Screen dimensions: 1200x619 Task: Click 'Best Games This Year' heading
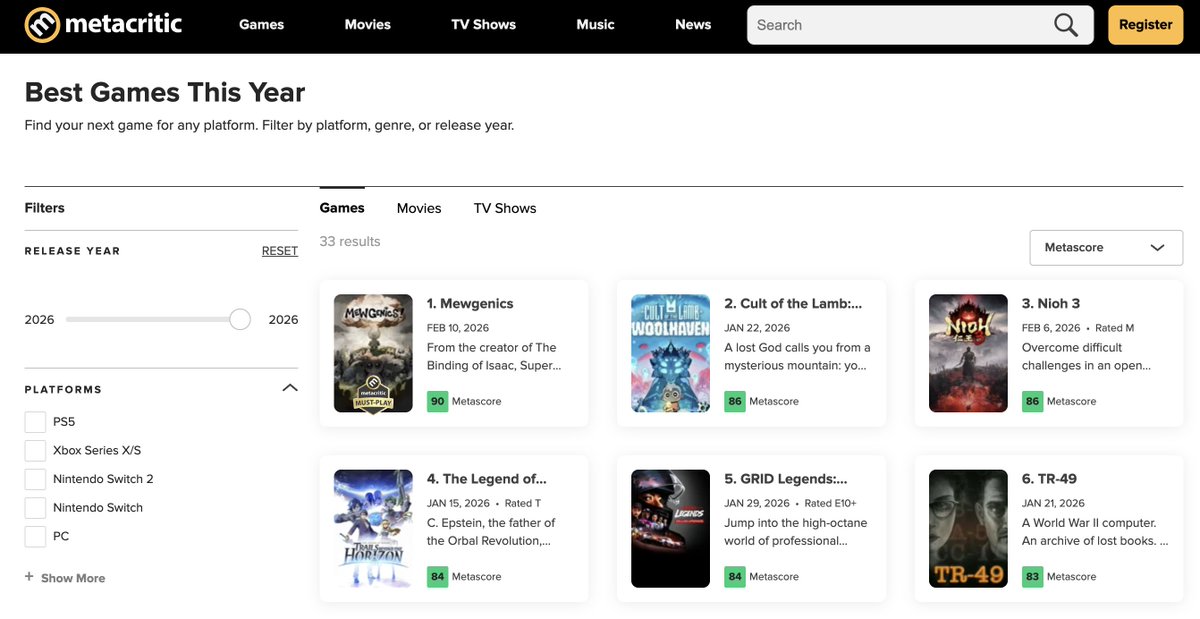(x=165, y=92)
